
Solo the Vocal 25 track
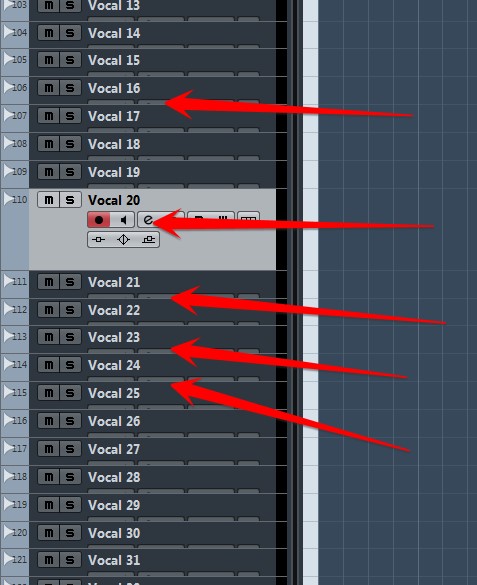70,392
